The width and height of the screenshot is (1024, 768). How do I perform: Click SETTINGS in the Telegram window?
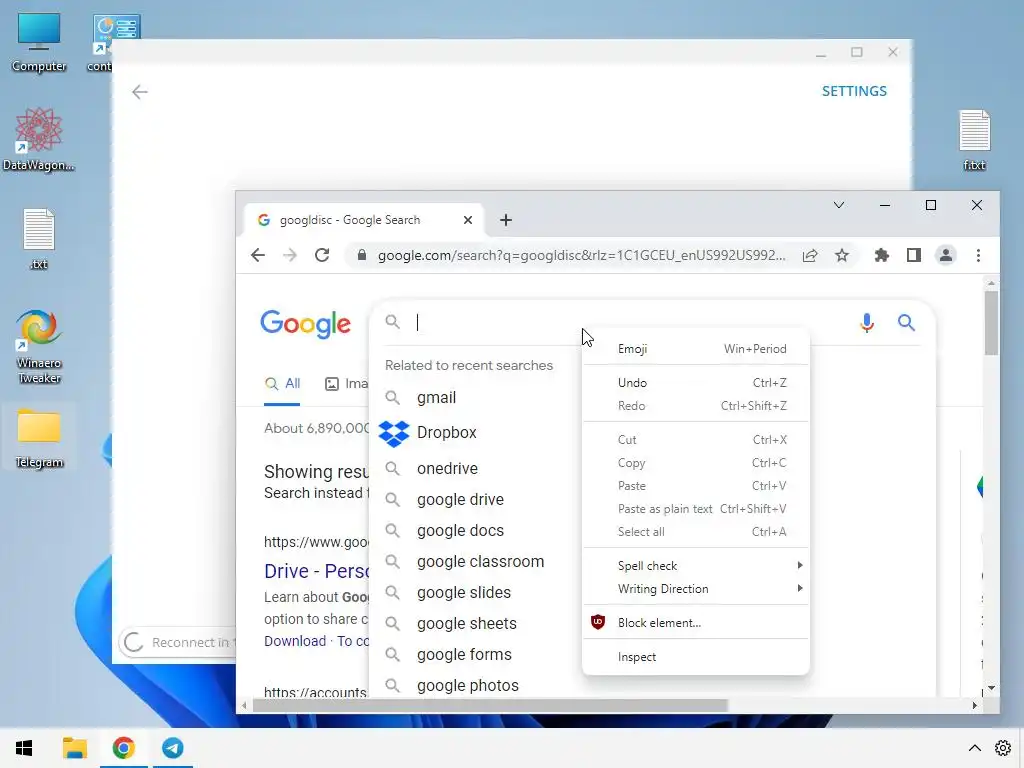pyautogui.click(x=854, y=91)
